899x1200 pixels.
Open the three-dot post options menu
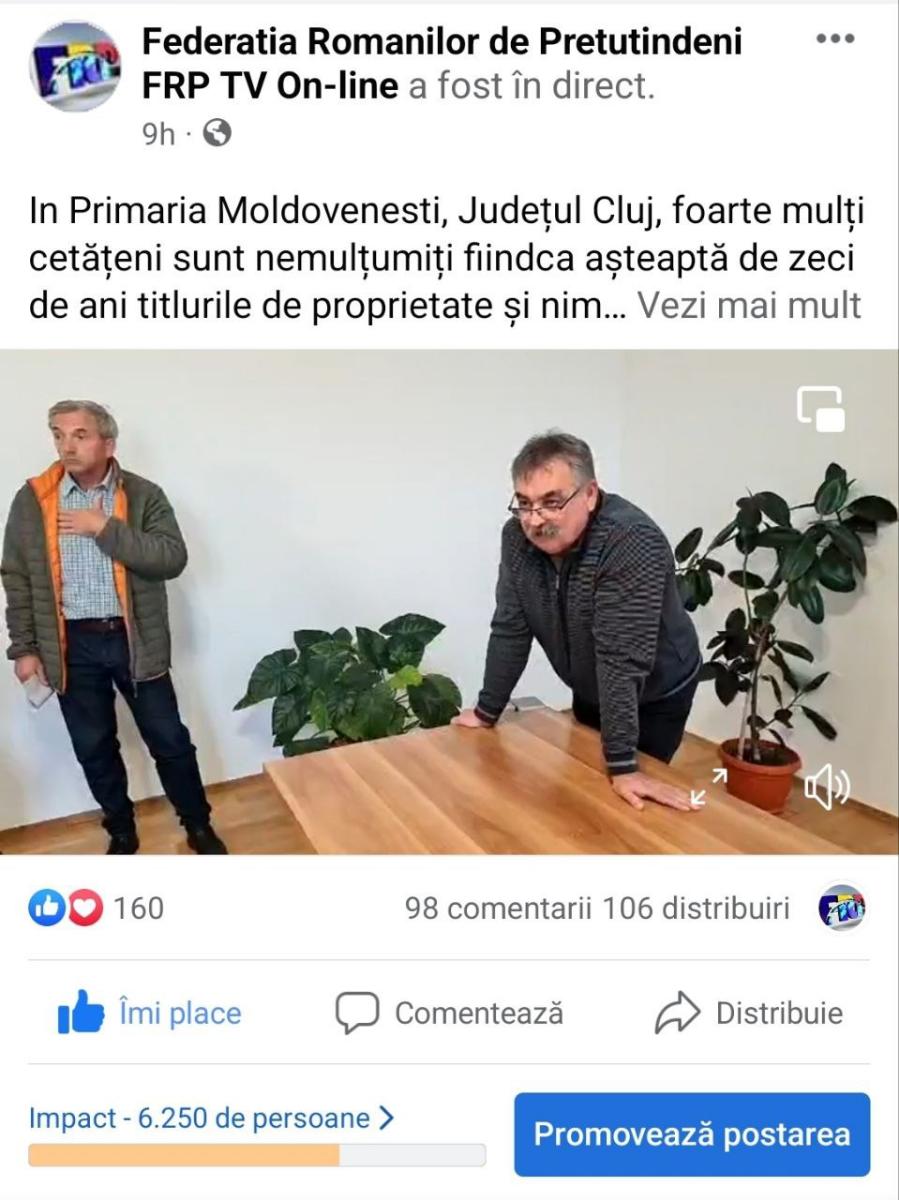[x=835, y=39]
